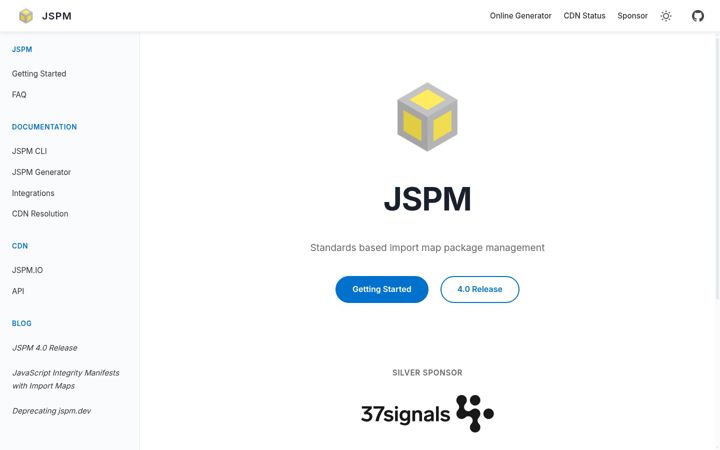The image size is (720, 450).
Task: Click the 4.0 Release outlined button
Action: tap(479, 289)
